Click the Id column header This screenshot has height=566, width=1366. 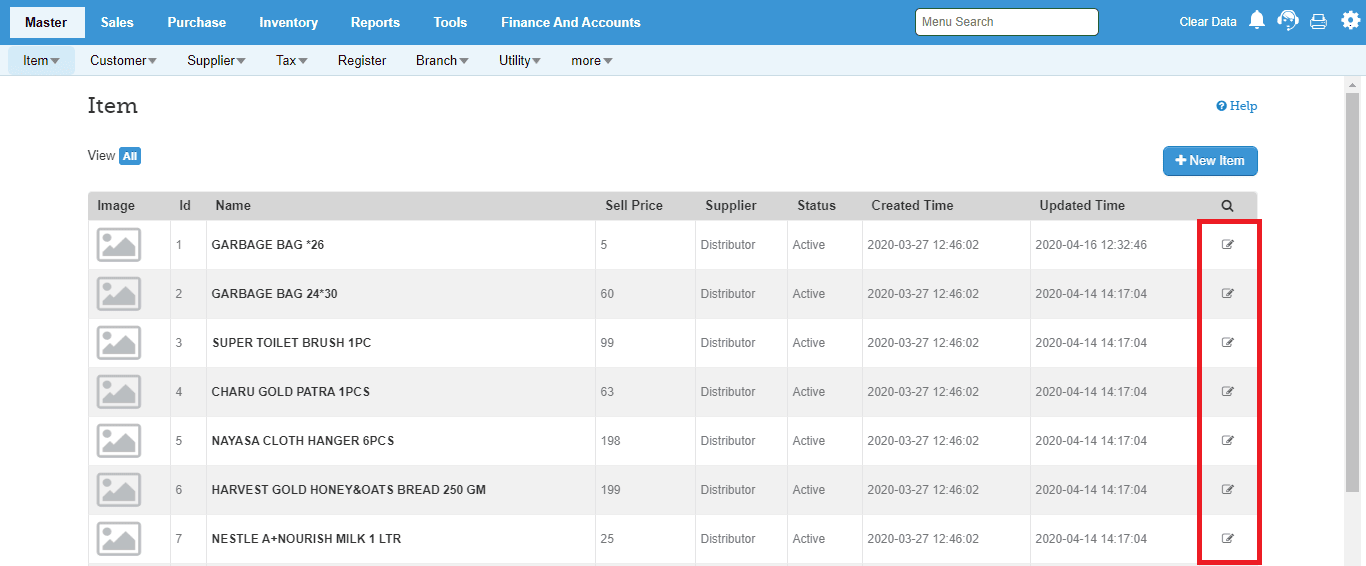pos(185,206)
